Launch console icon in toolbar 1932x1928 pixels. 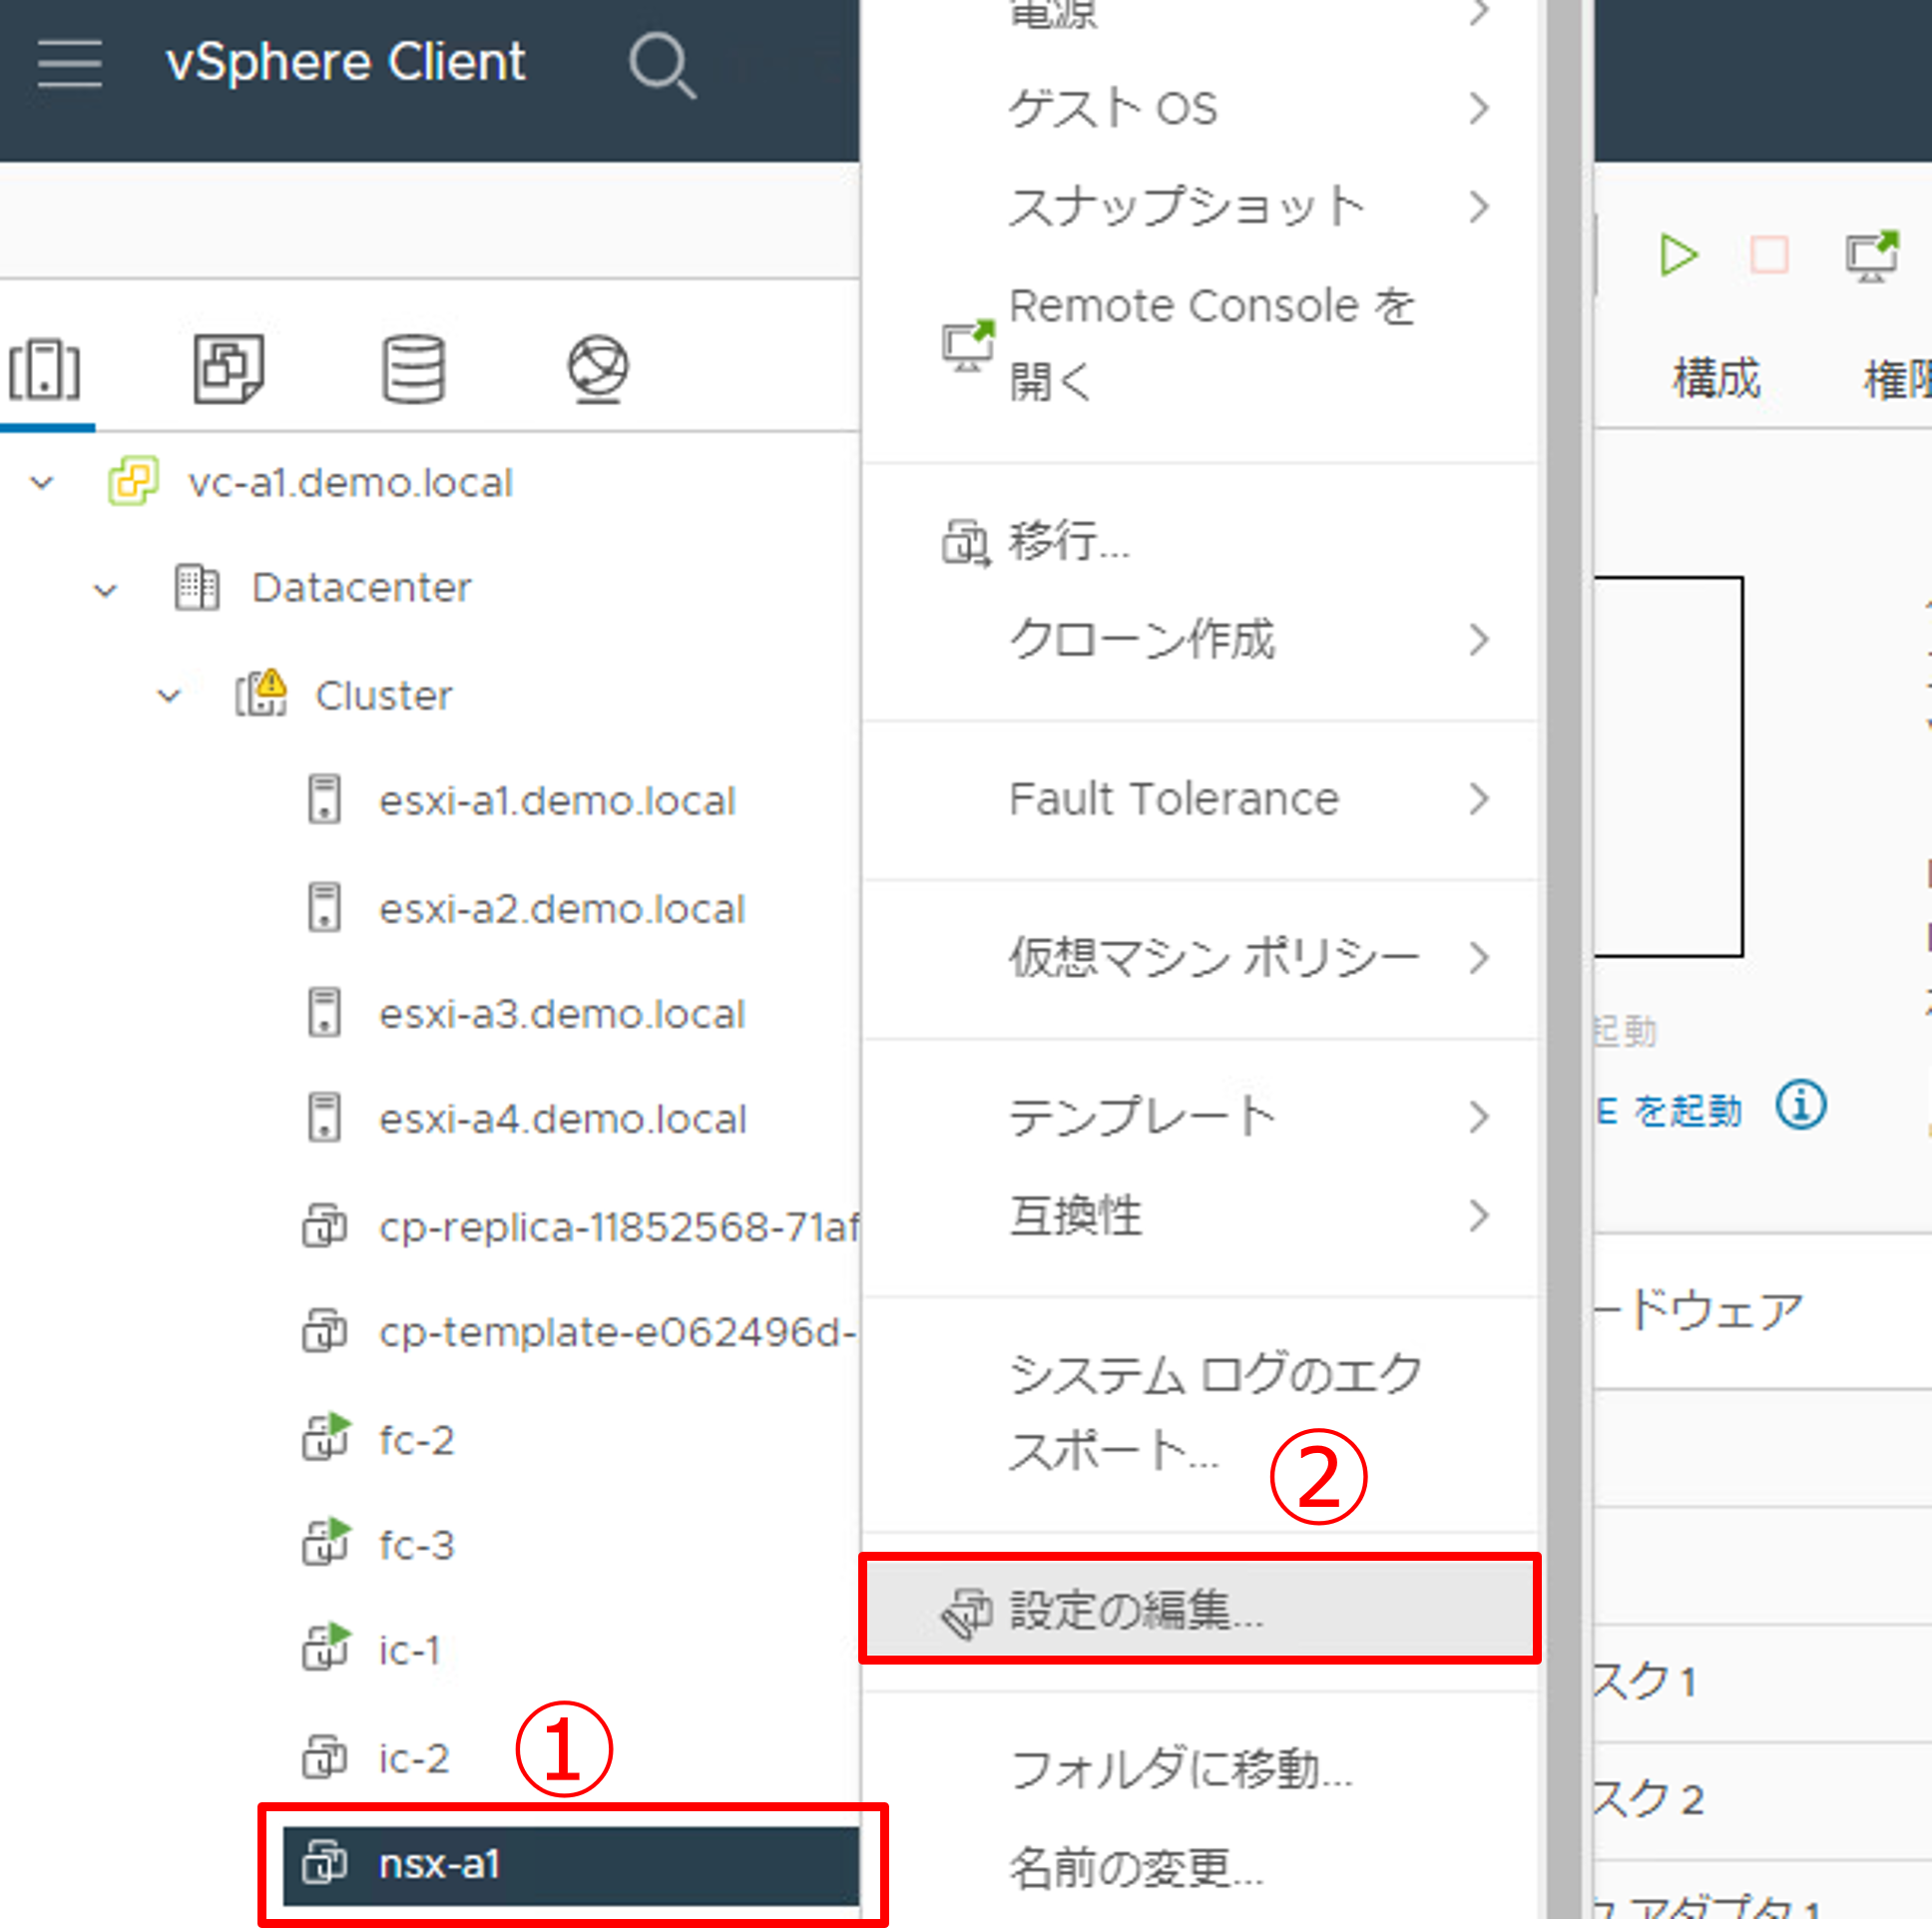tap(1870, 256)
